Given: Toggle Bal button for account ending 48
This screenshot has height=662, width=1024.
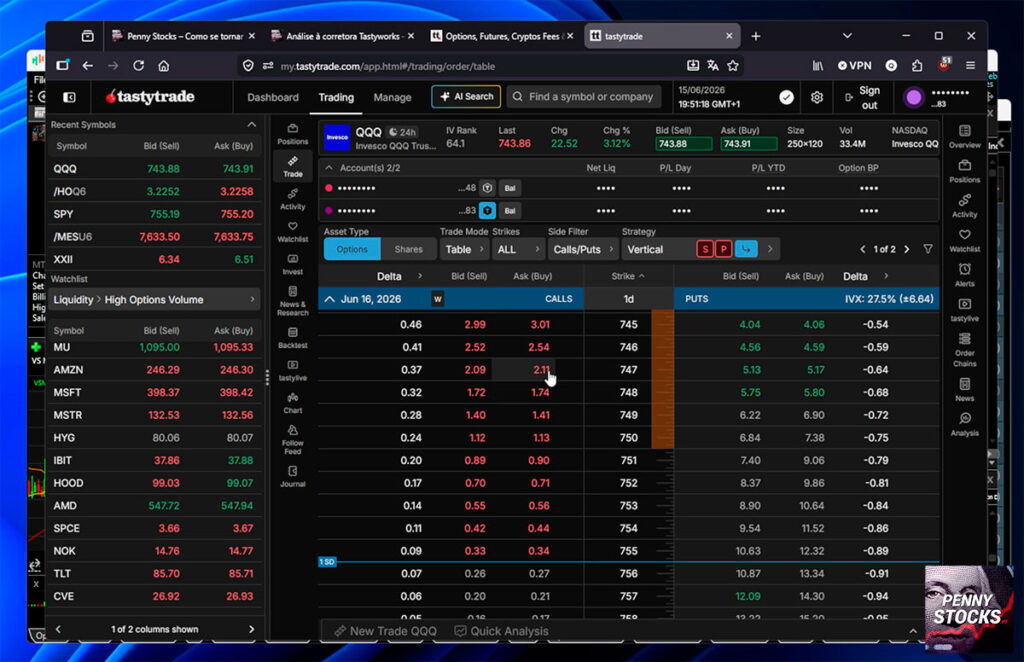Looking at the screenshot, I should click(509, 188).
